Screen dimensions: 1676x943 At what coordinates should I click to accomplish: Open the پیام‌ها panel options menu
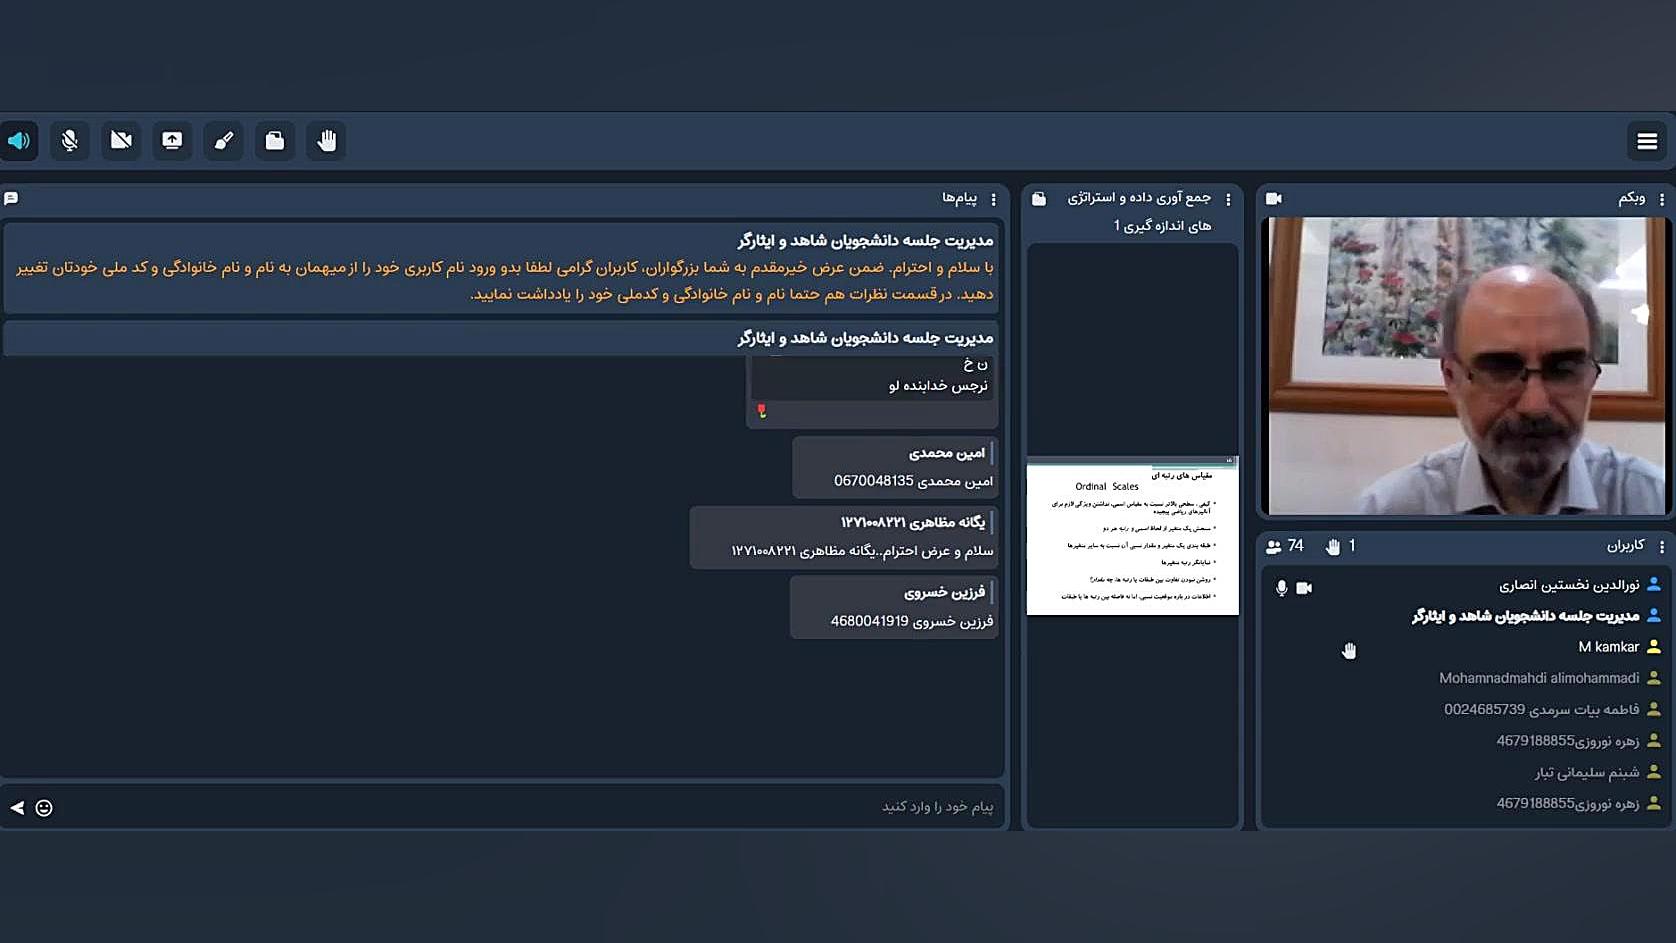[x=993, y=199]
